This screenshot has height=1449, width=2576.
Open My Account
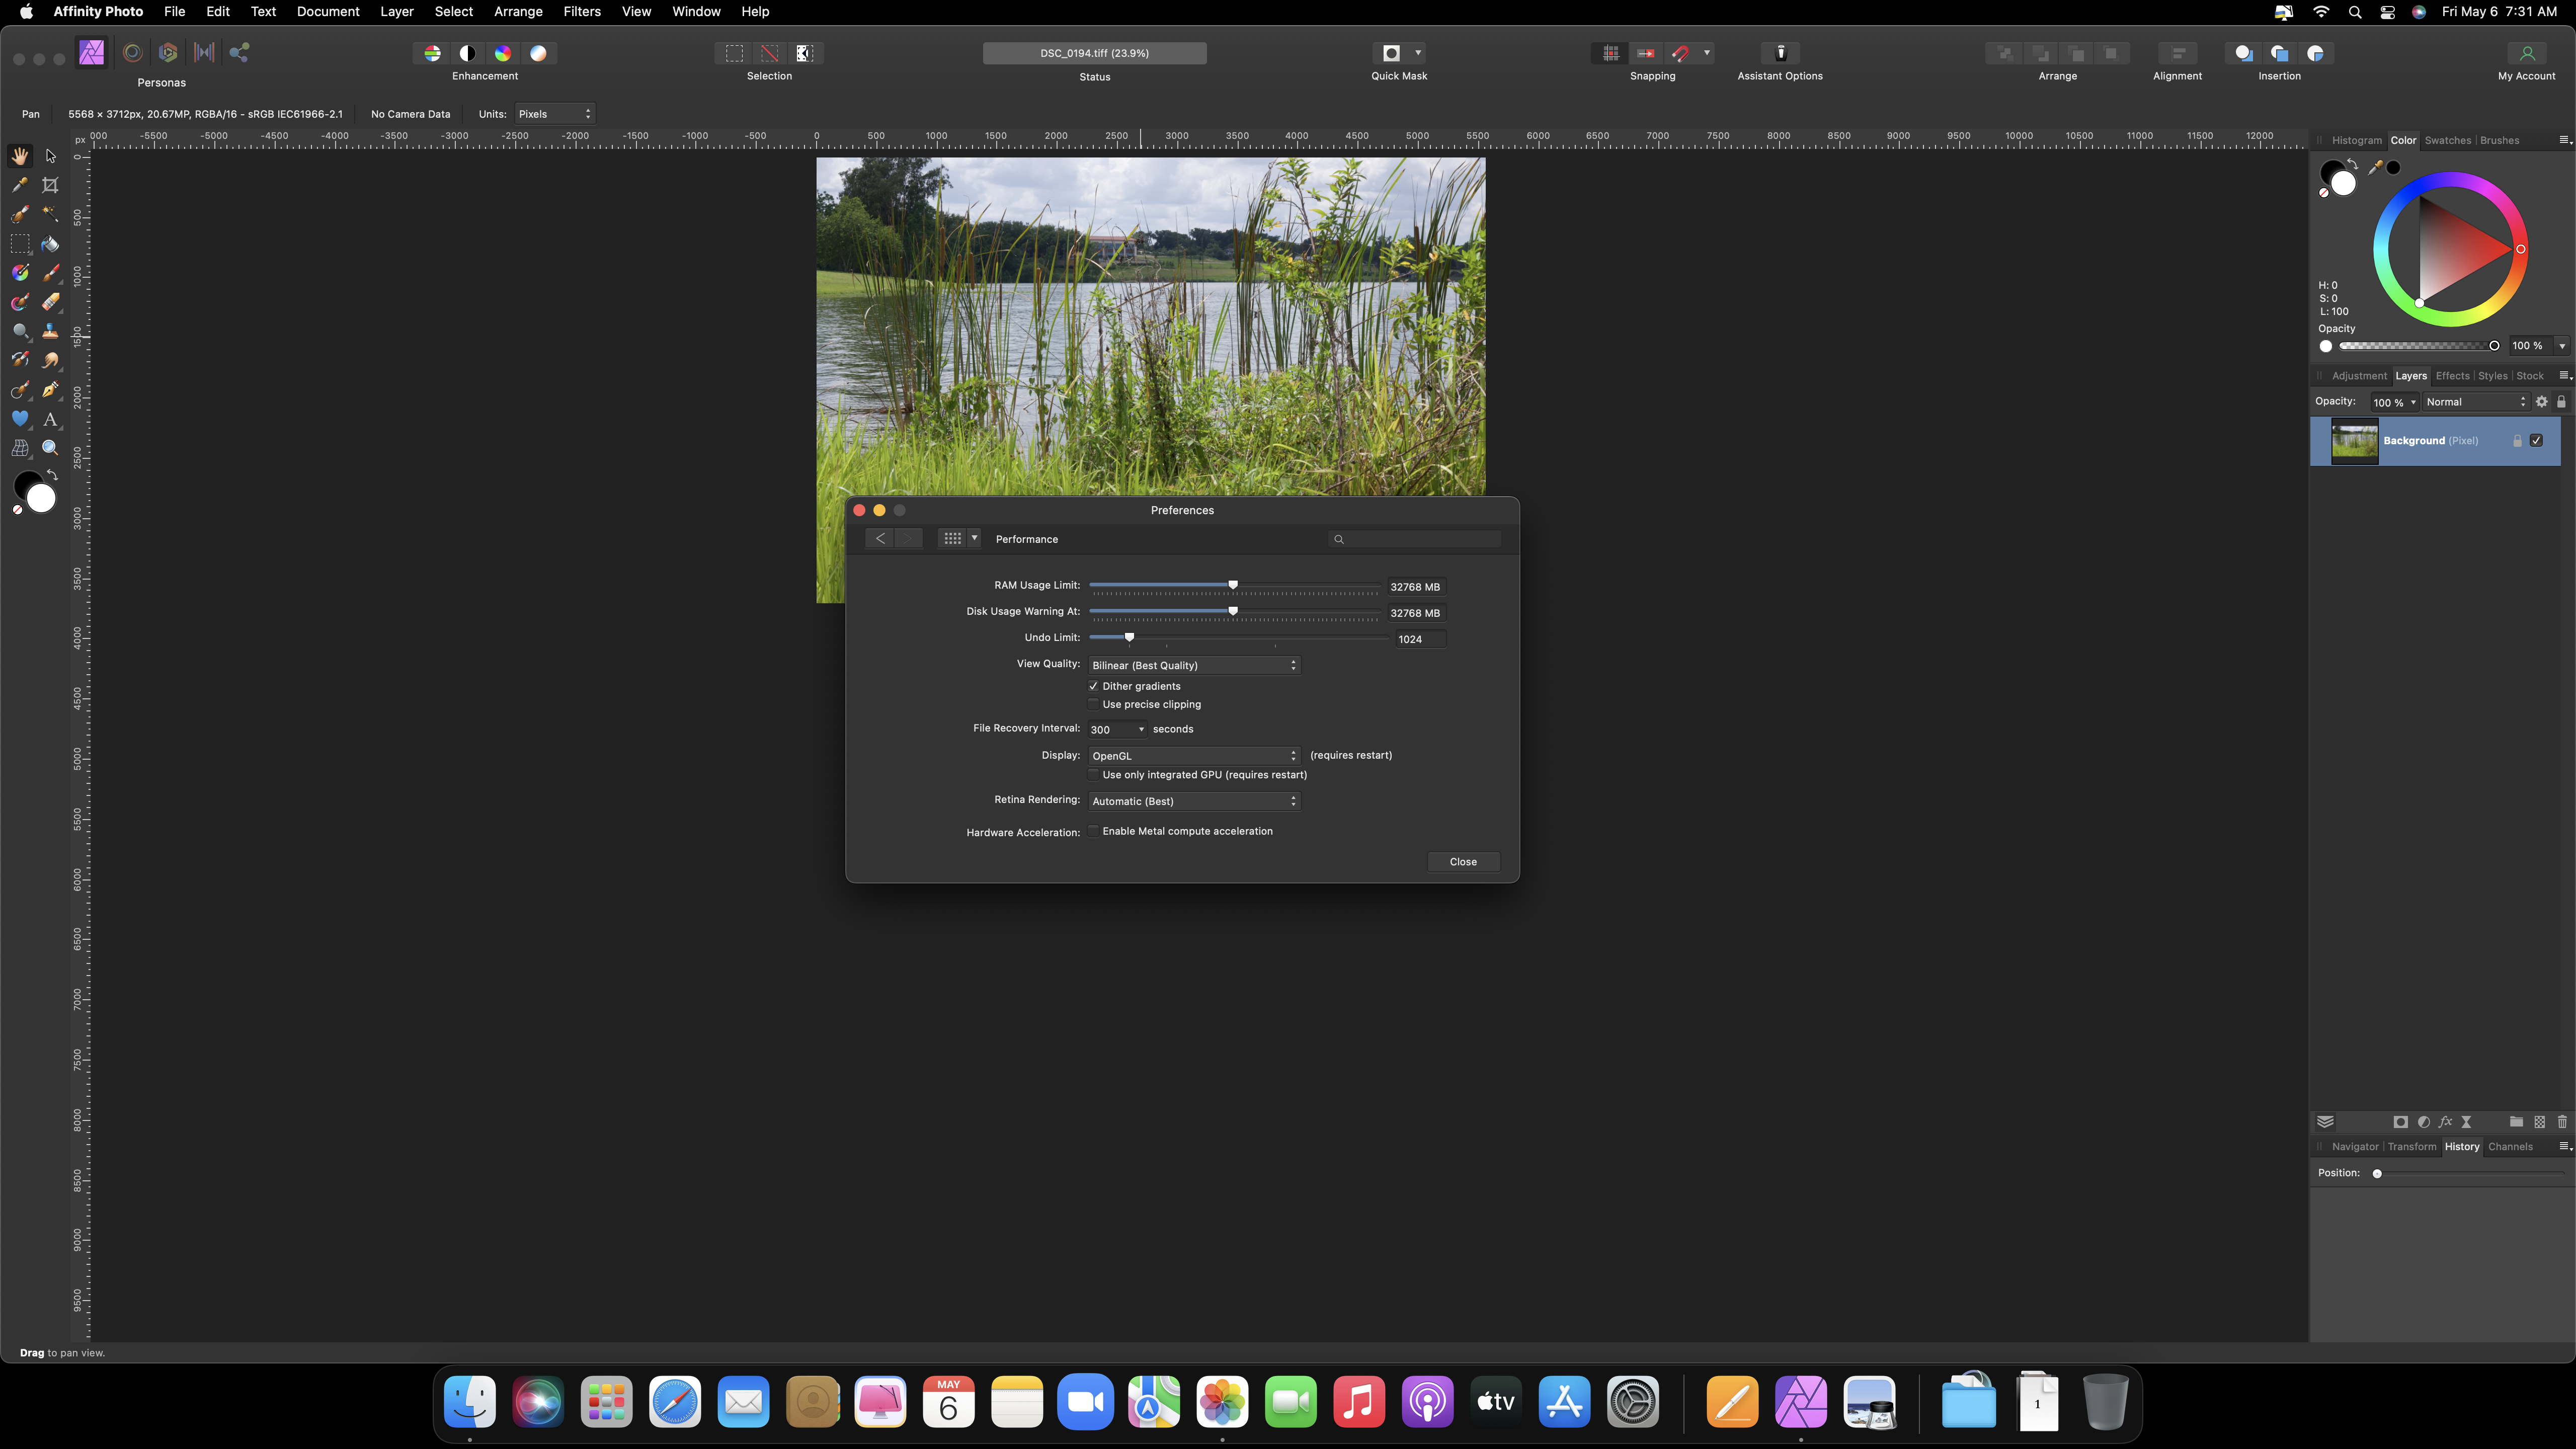(x=2526, y=53)
